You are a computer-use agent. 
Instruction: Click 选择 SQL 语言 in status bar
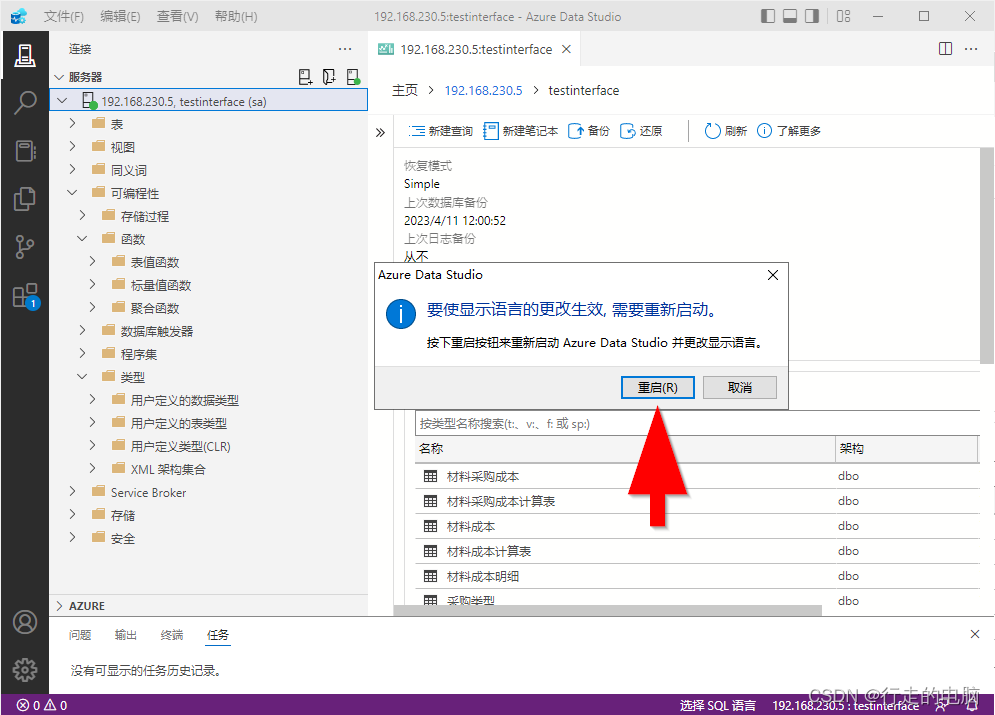pos(716,704)
